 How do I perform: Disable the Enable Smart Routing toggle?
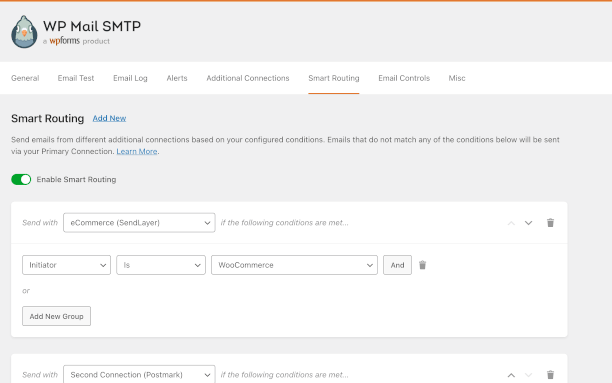21,180
